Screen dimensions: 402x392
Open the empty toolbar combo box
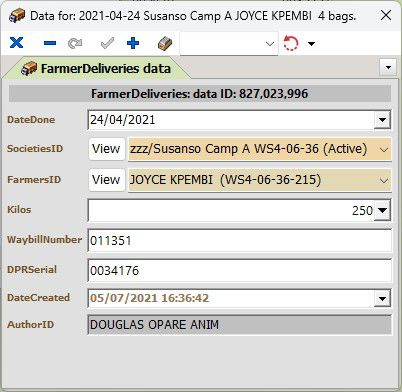229,43
